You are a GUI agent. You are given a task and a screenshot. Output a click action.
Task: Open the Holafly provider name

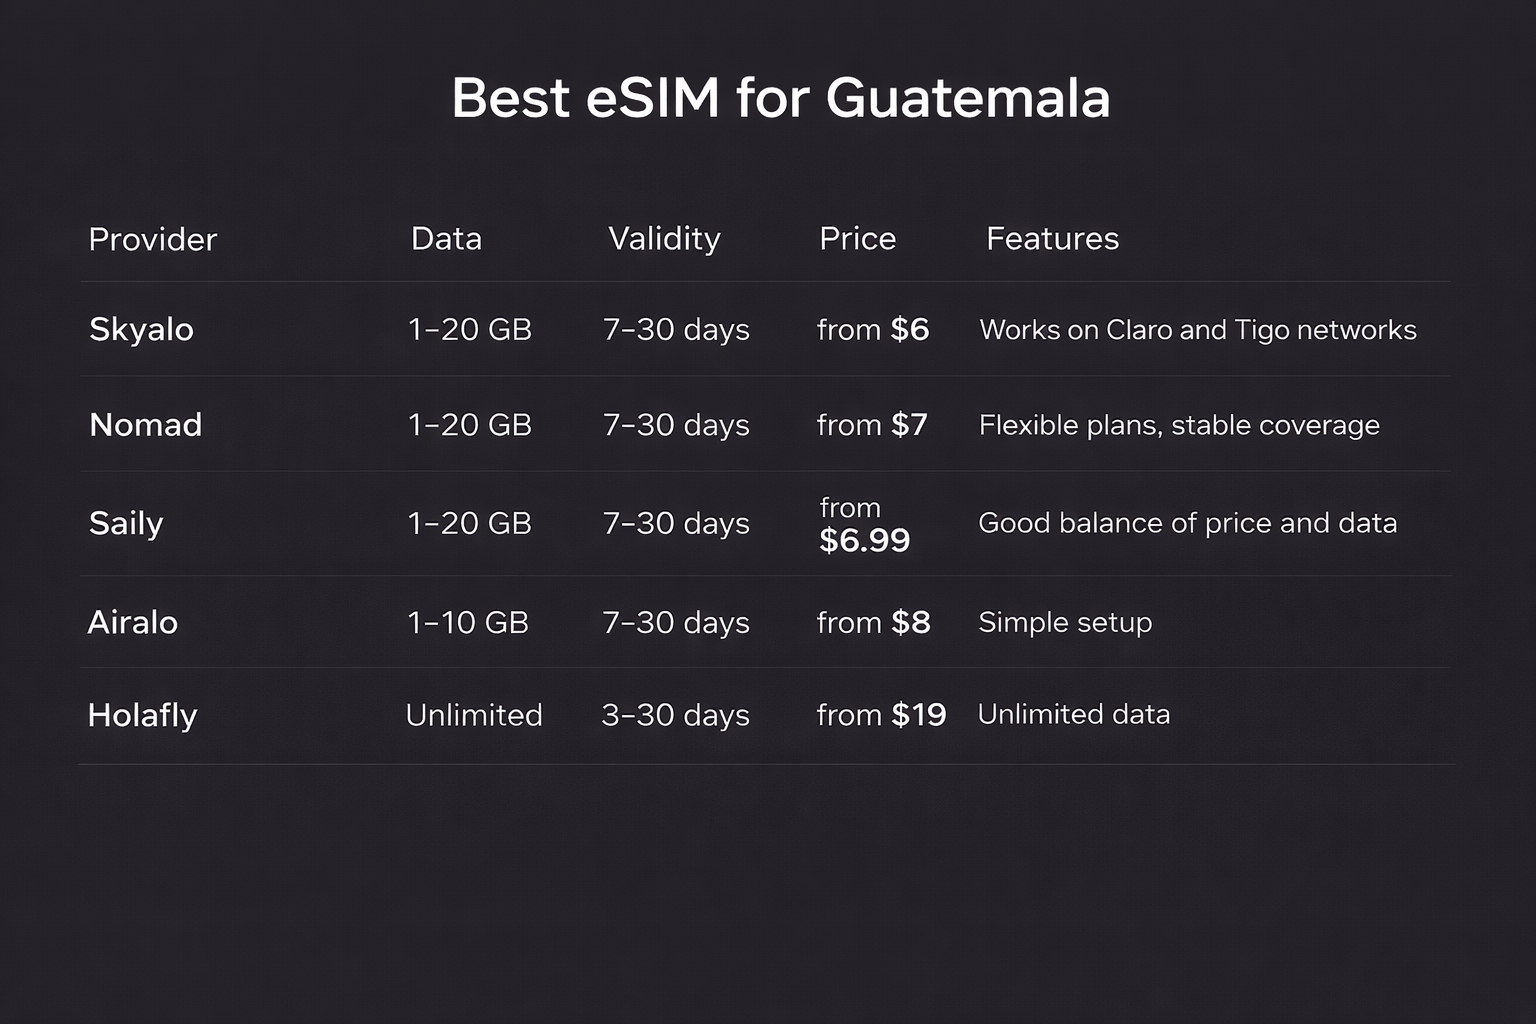[142, 715]
